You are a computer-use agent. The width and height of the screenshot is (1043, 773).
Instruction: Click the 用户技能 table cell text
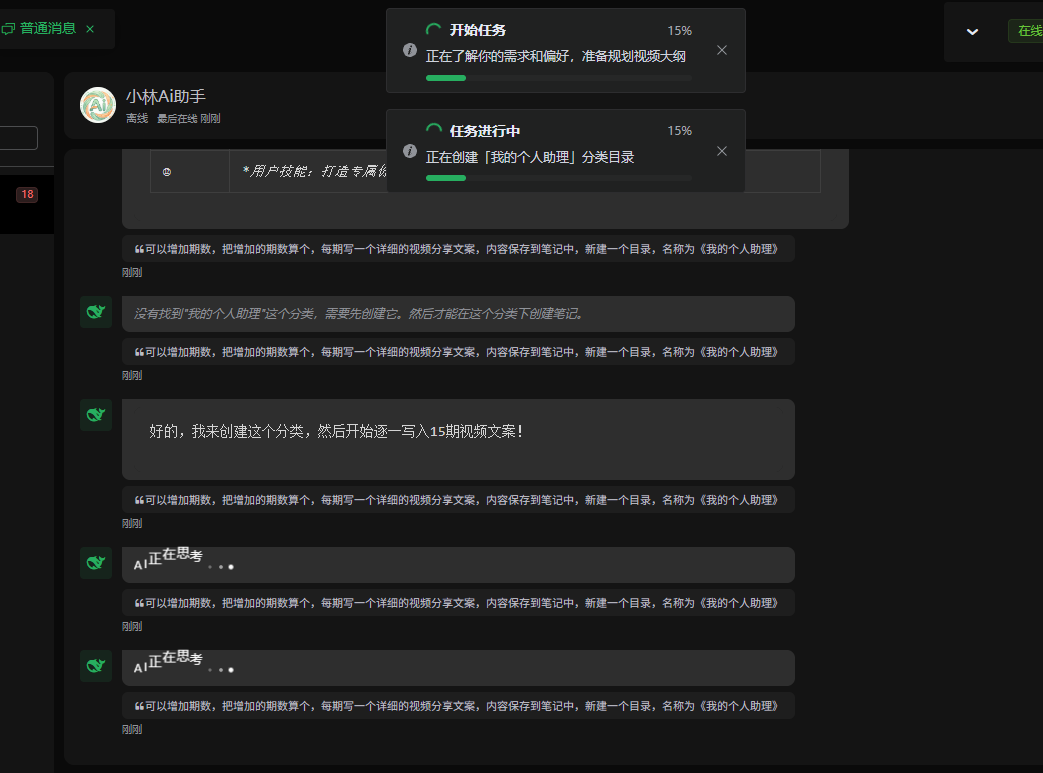click(314, 171)
